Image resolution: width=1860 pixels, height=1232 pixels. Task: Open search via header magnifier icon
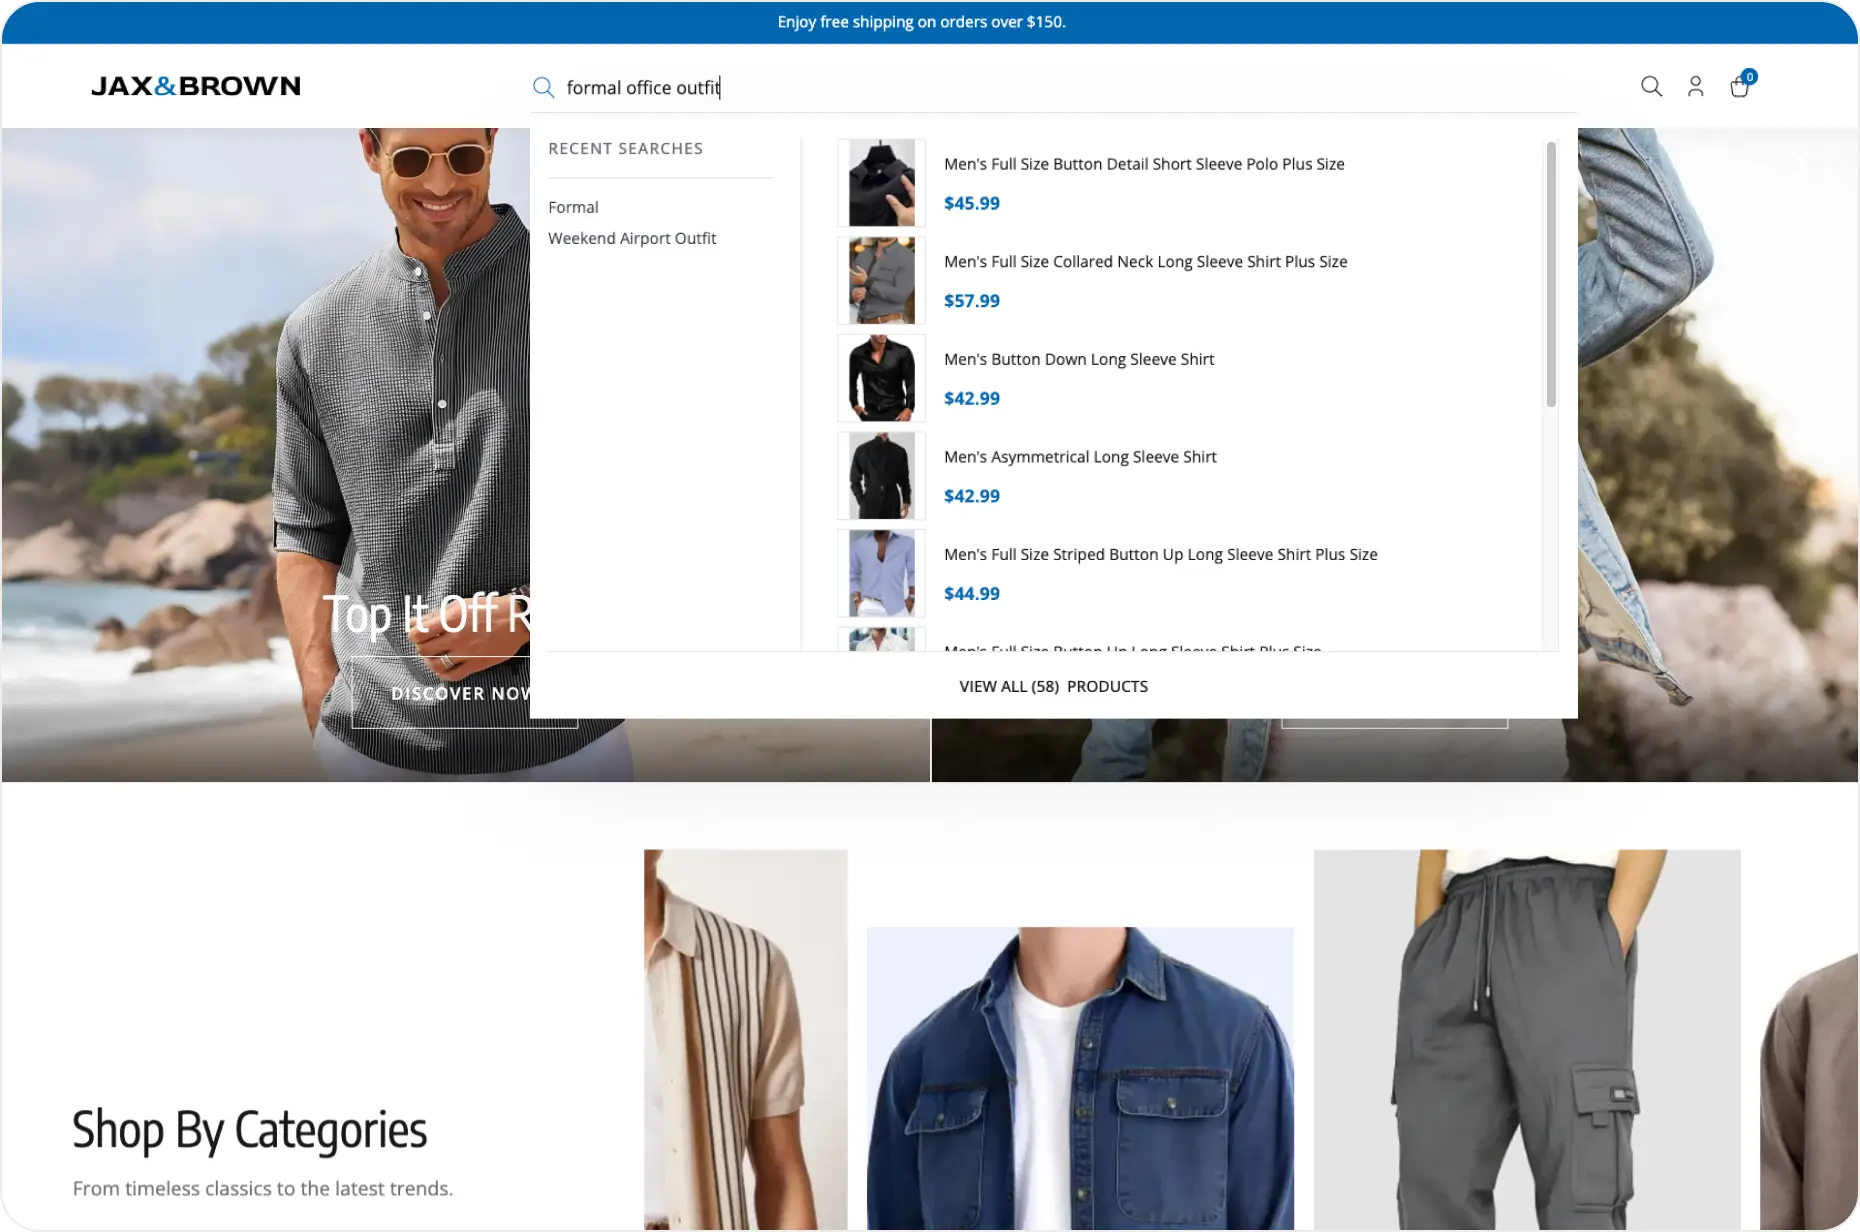[1651, 87]
